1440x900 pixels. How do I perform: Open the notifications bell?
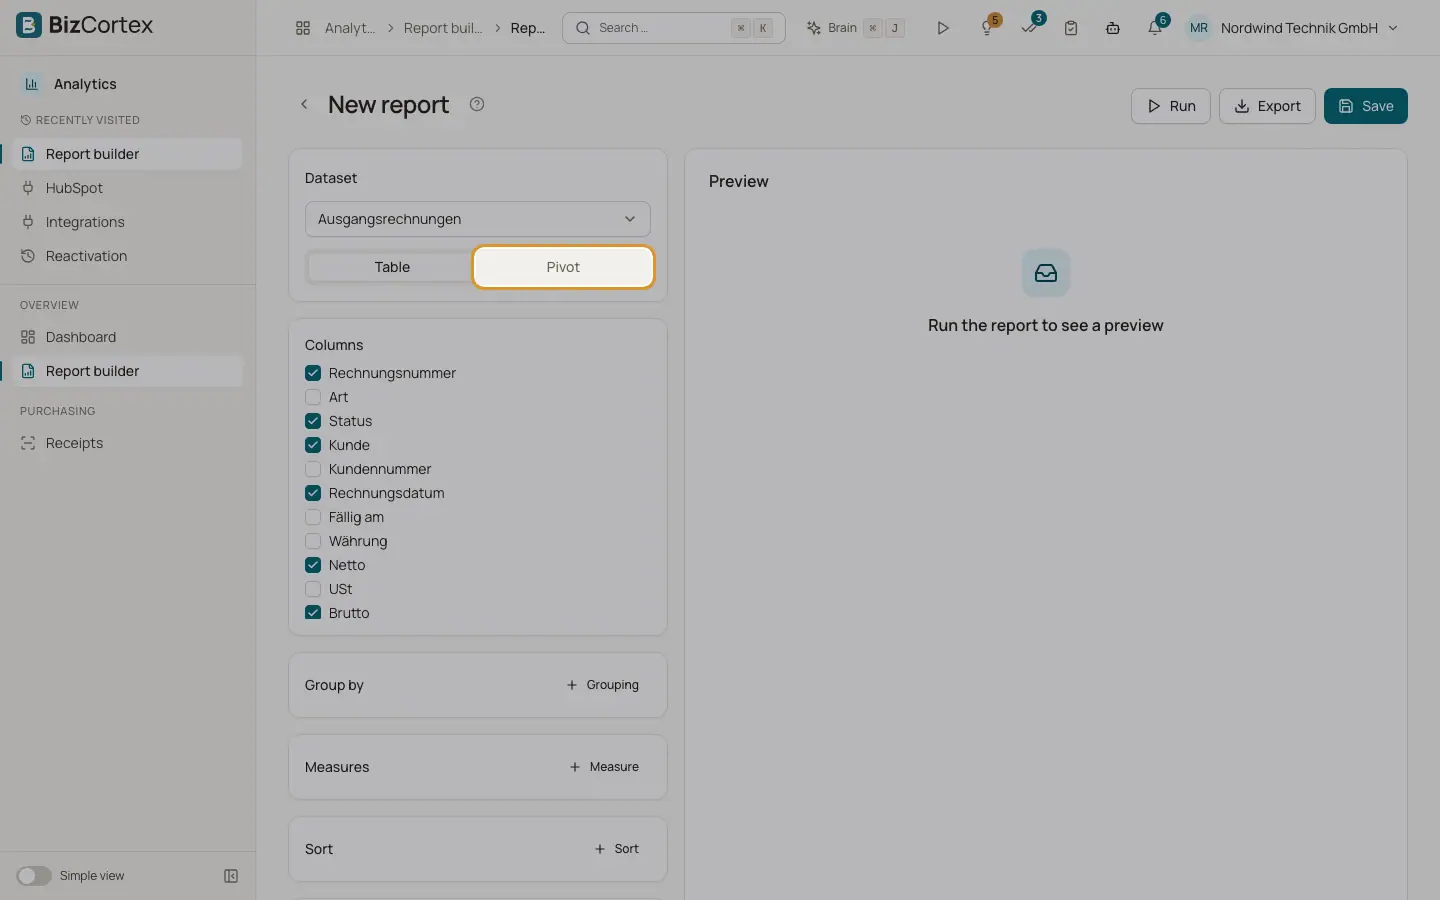[x=1155, y=28]
